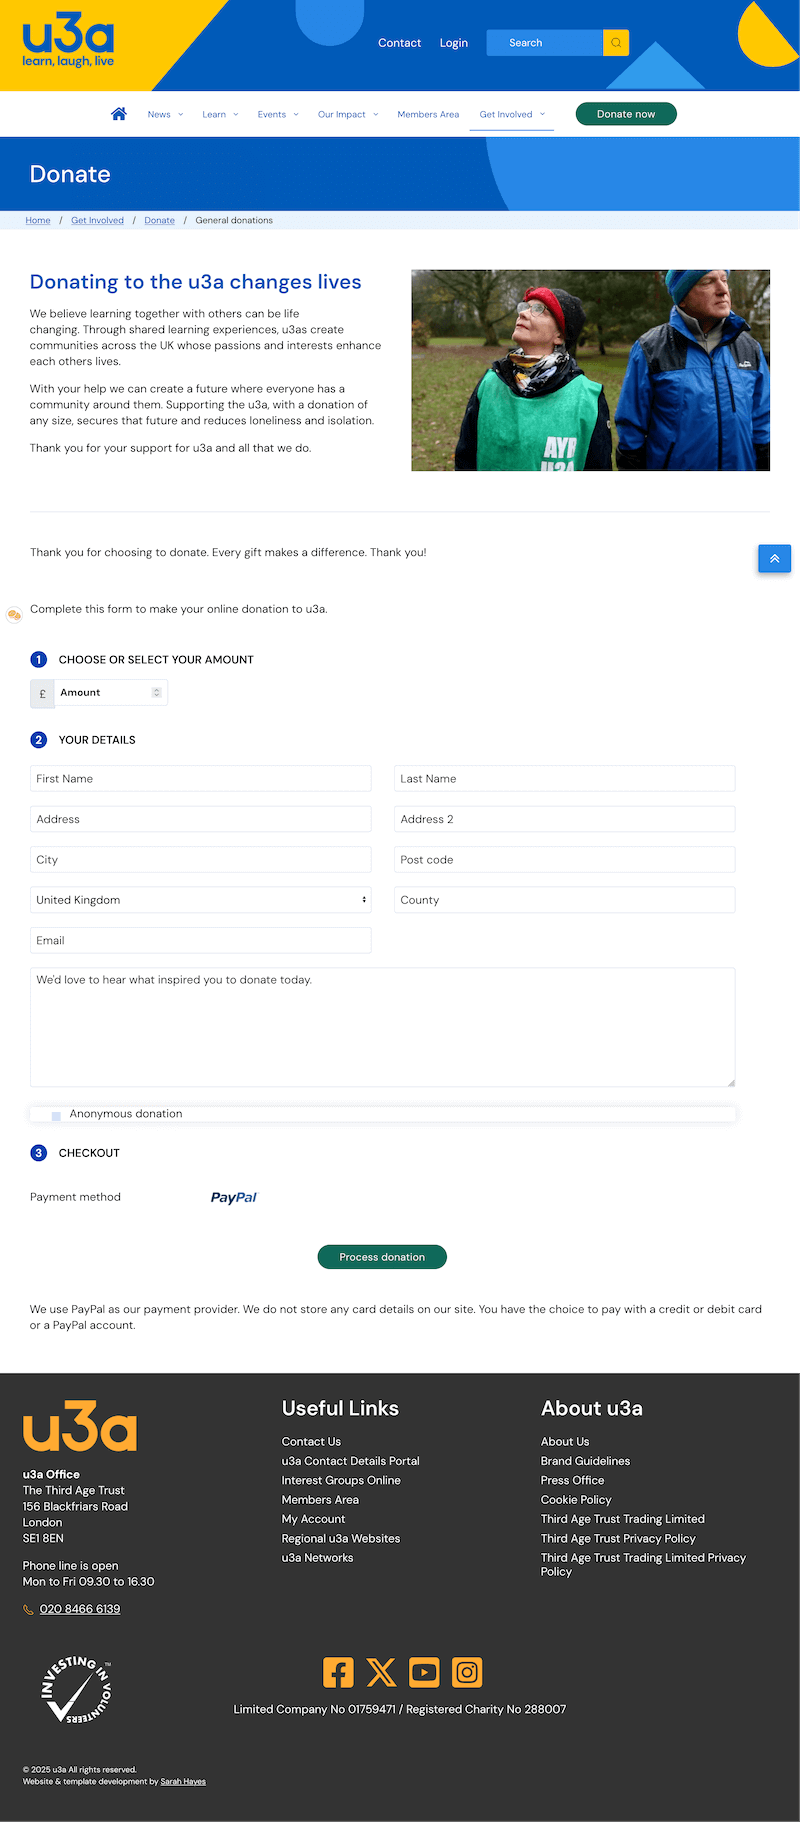This screenshot has width=800, height=1822.
Task: Open the Members Area menu item
Action: coord(428,114)
